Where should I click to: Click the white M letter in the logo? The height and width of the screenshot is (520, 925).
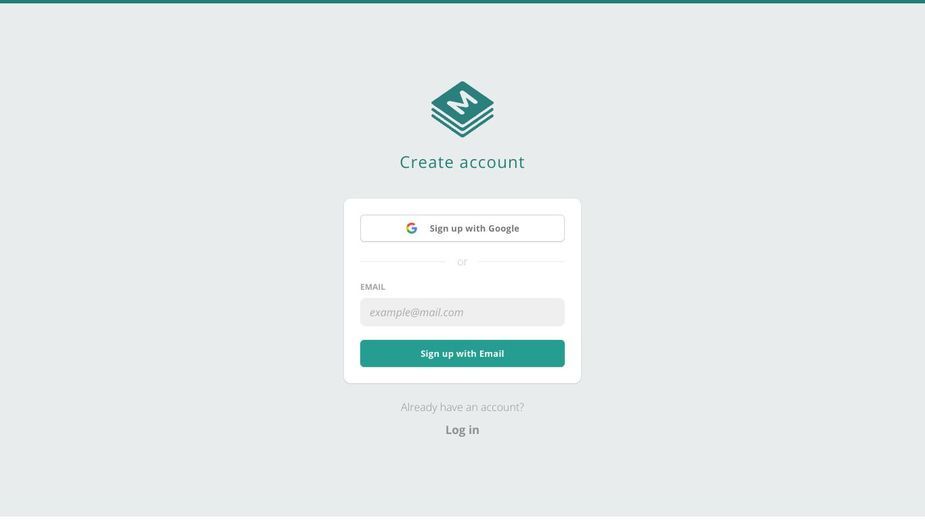click(462, 102)
